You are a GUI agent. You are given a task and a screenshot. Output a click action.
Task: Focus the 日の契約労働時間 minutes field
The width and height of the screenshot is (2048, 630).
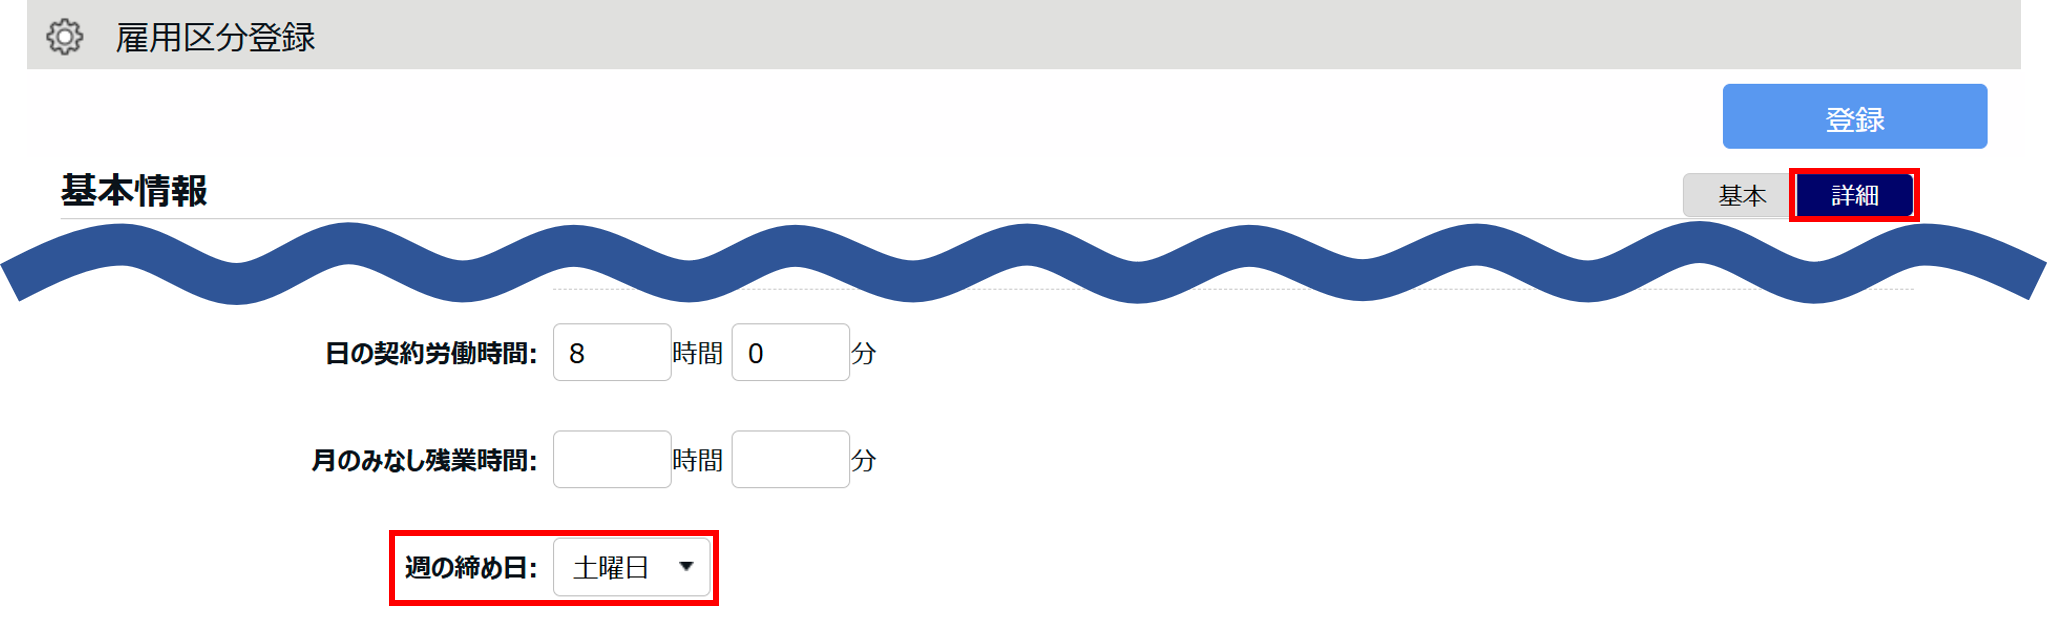tap(790, 353)
